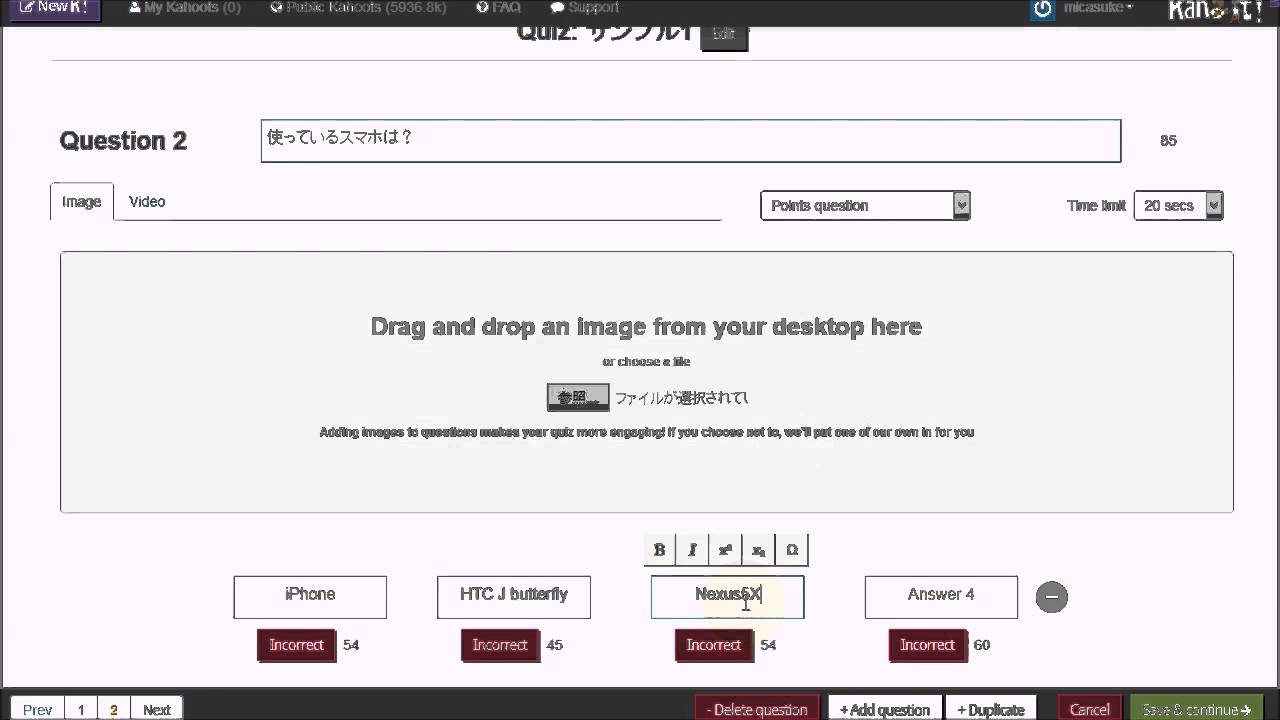Click the Duplicate button
The width and height of the screenshot is (1280, 720).
pos(991,709)
